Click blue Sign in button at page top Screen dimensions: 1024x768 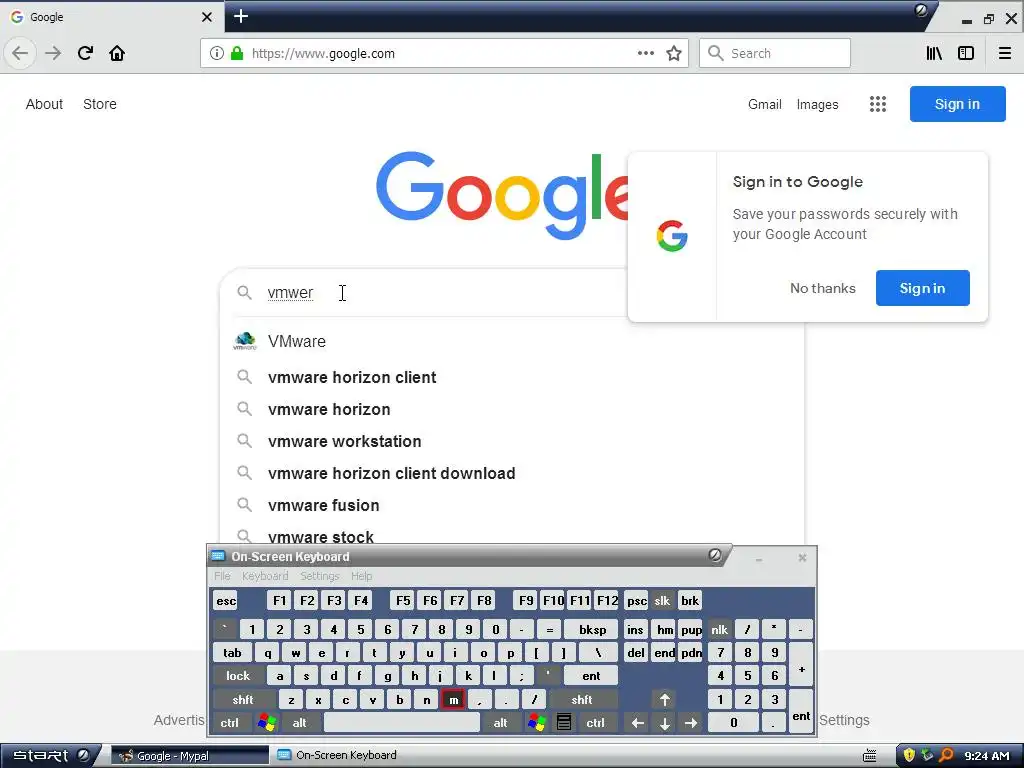pos(957,104)
